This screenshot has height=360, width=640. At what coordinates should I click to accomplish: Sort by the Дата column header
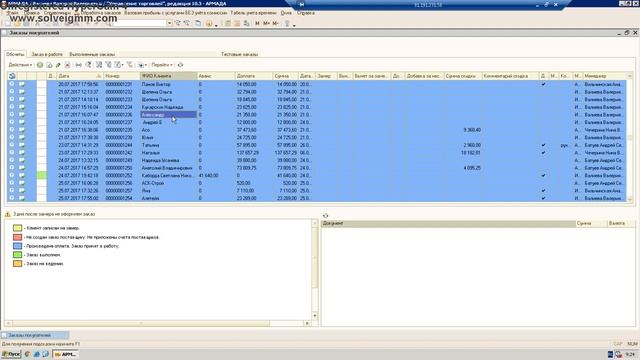[80, 76]
